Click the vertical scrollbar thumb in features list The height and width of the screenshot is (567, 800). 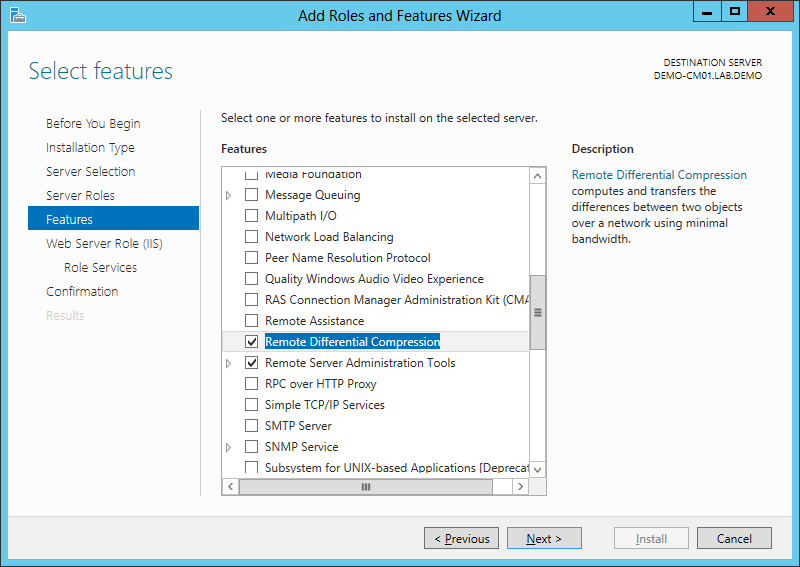click(x=538, y=312)
